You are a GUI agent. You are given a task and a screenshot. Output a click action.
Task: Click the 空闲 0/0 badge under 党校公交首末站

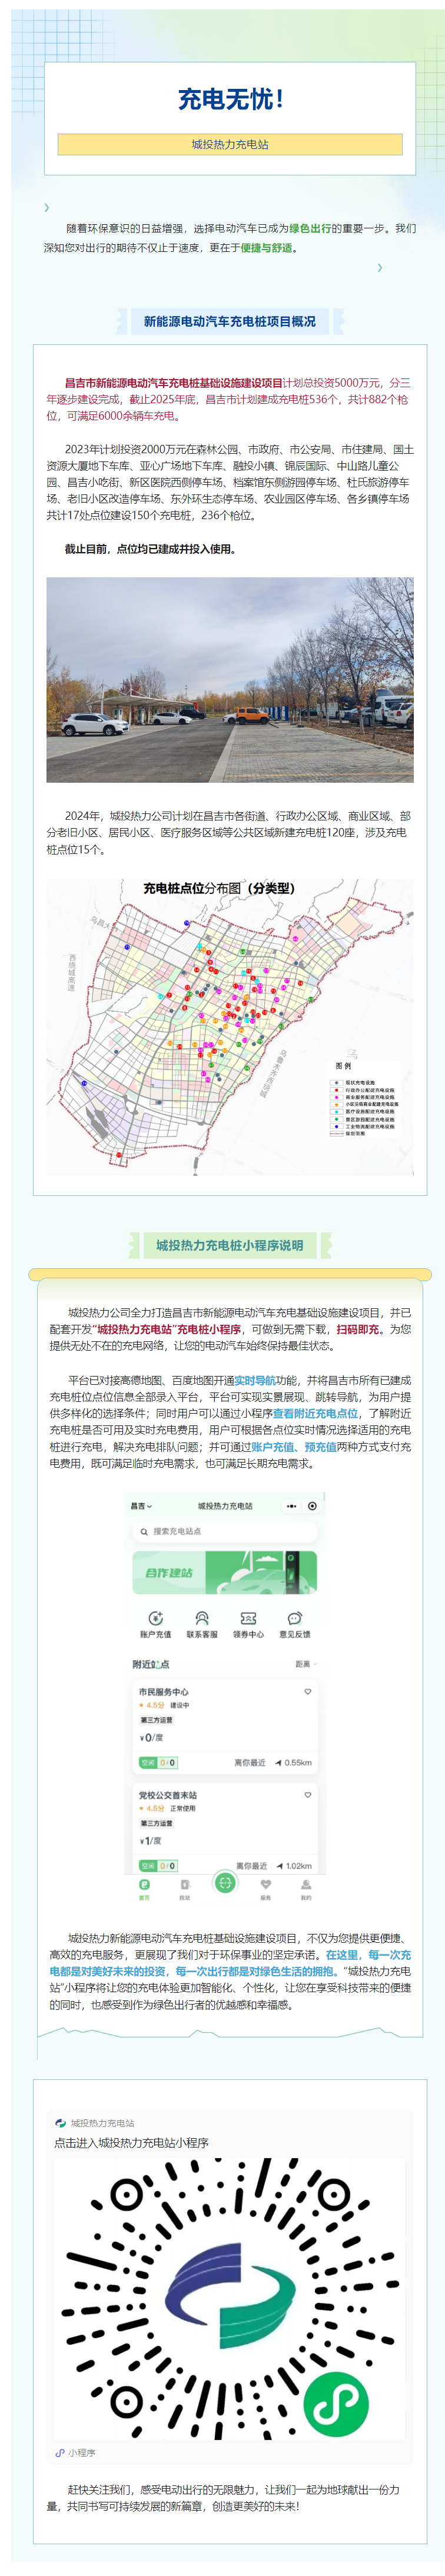158,1866
